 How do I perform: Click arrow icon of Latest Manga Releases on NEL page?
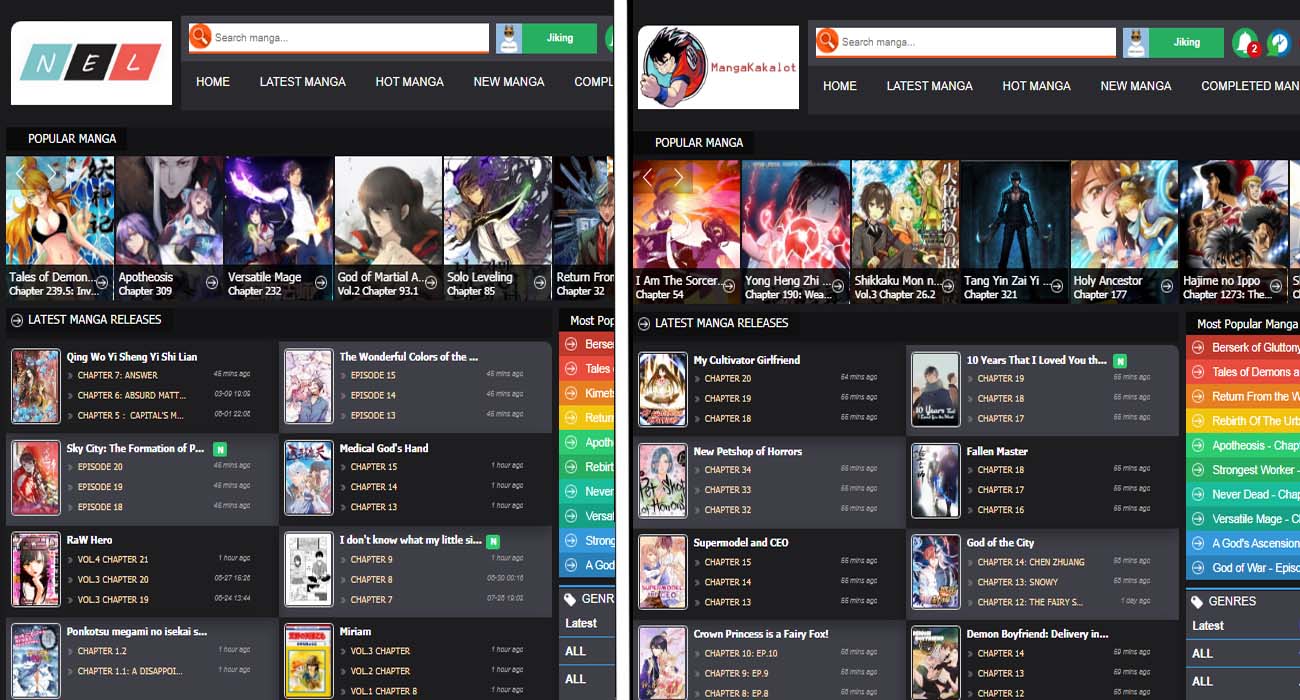pyautogui.click(x=17, y=320)
